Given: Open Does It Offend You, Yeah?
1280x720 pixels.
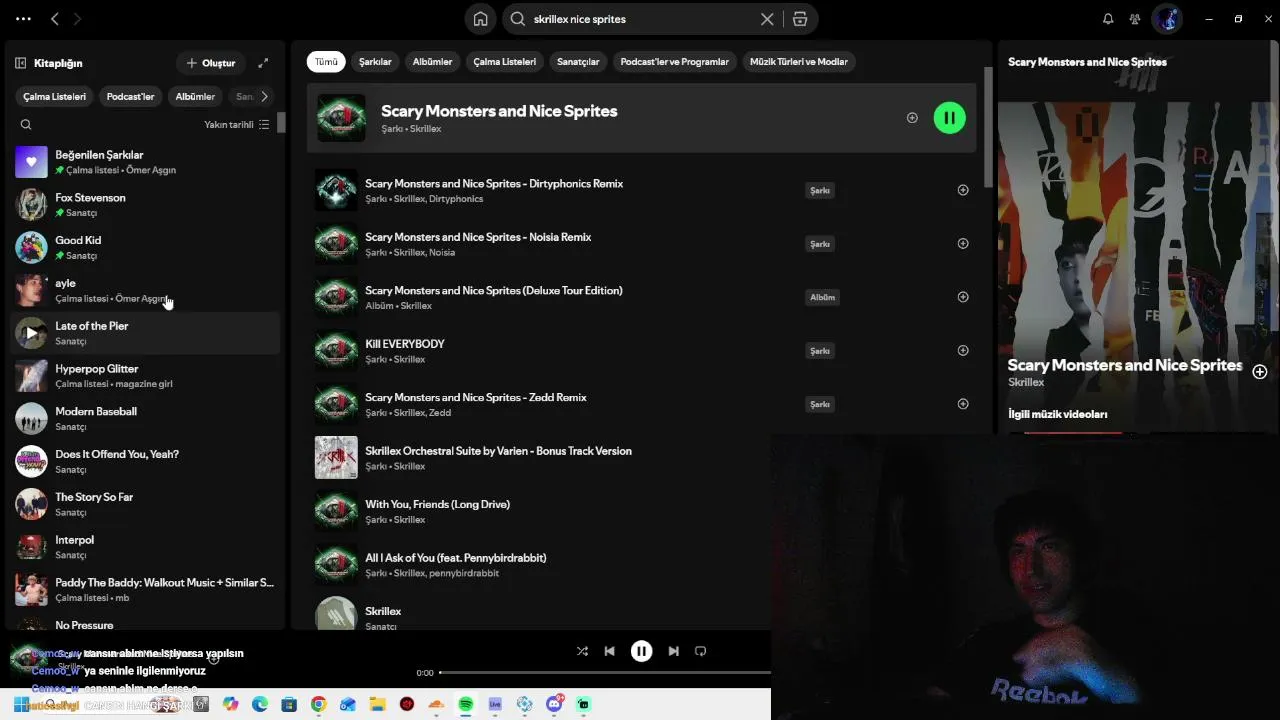Looking at the screenshot, I should (x=146, y=461).
